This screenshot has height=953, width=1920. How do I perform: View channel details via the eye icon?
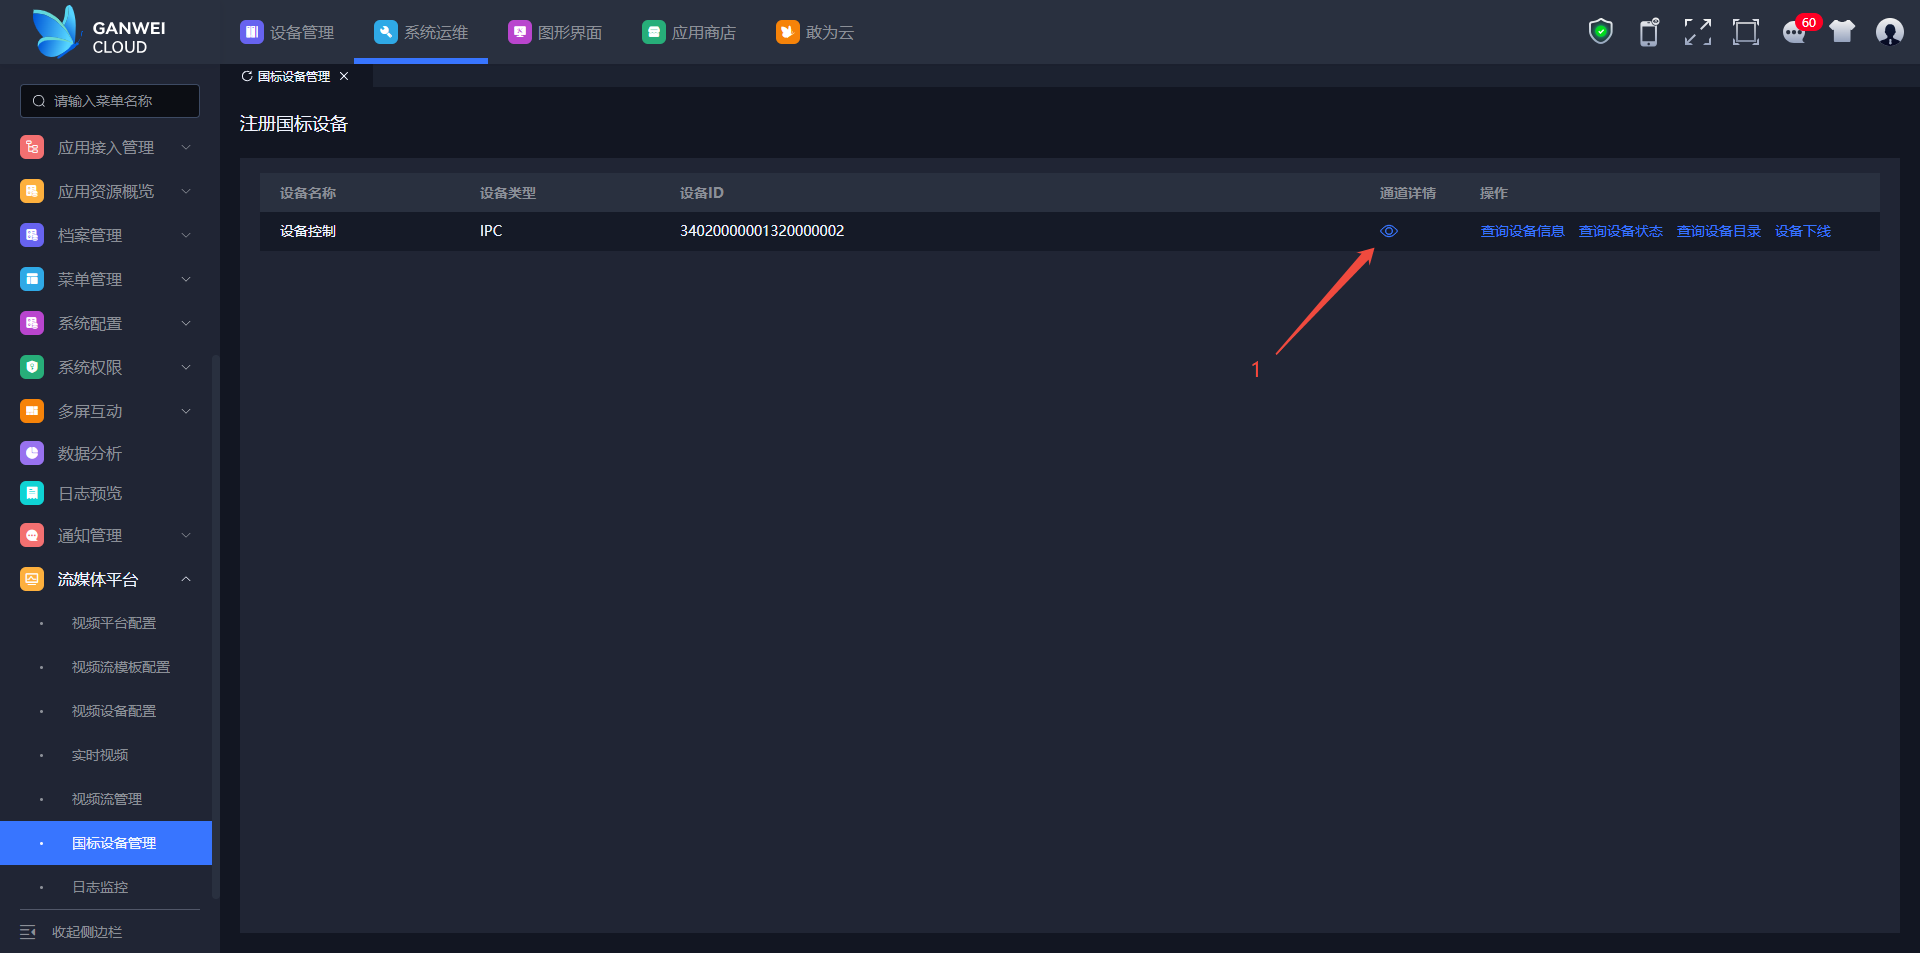click(x=1389, y=231)
